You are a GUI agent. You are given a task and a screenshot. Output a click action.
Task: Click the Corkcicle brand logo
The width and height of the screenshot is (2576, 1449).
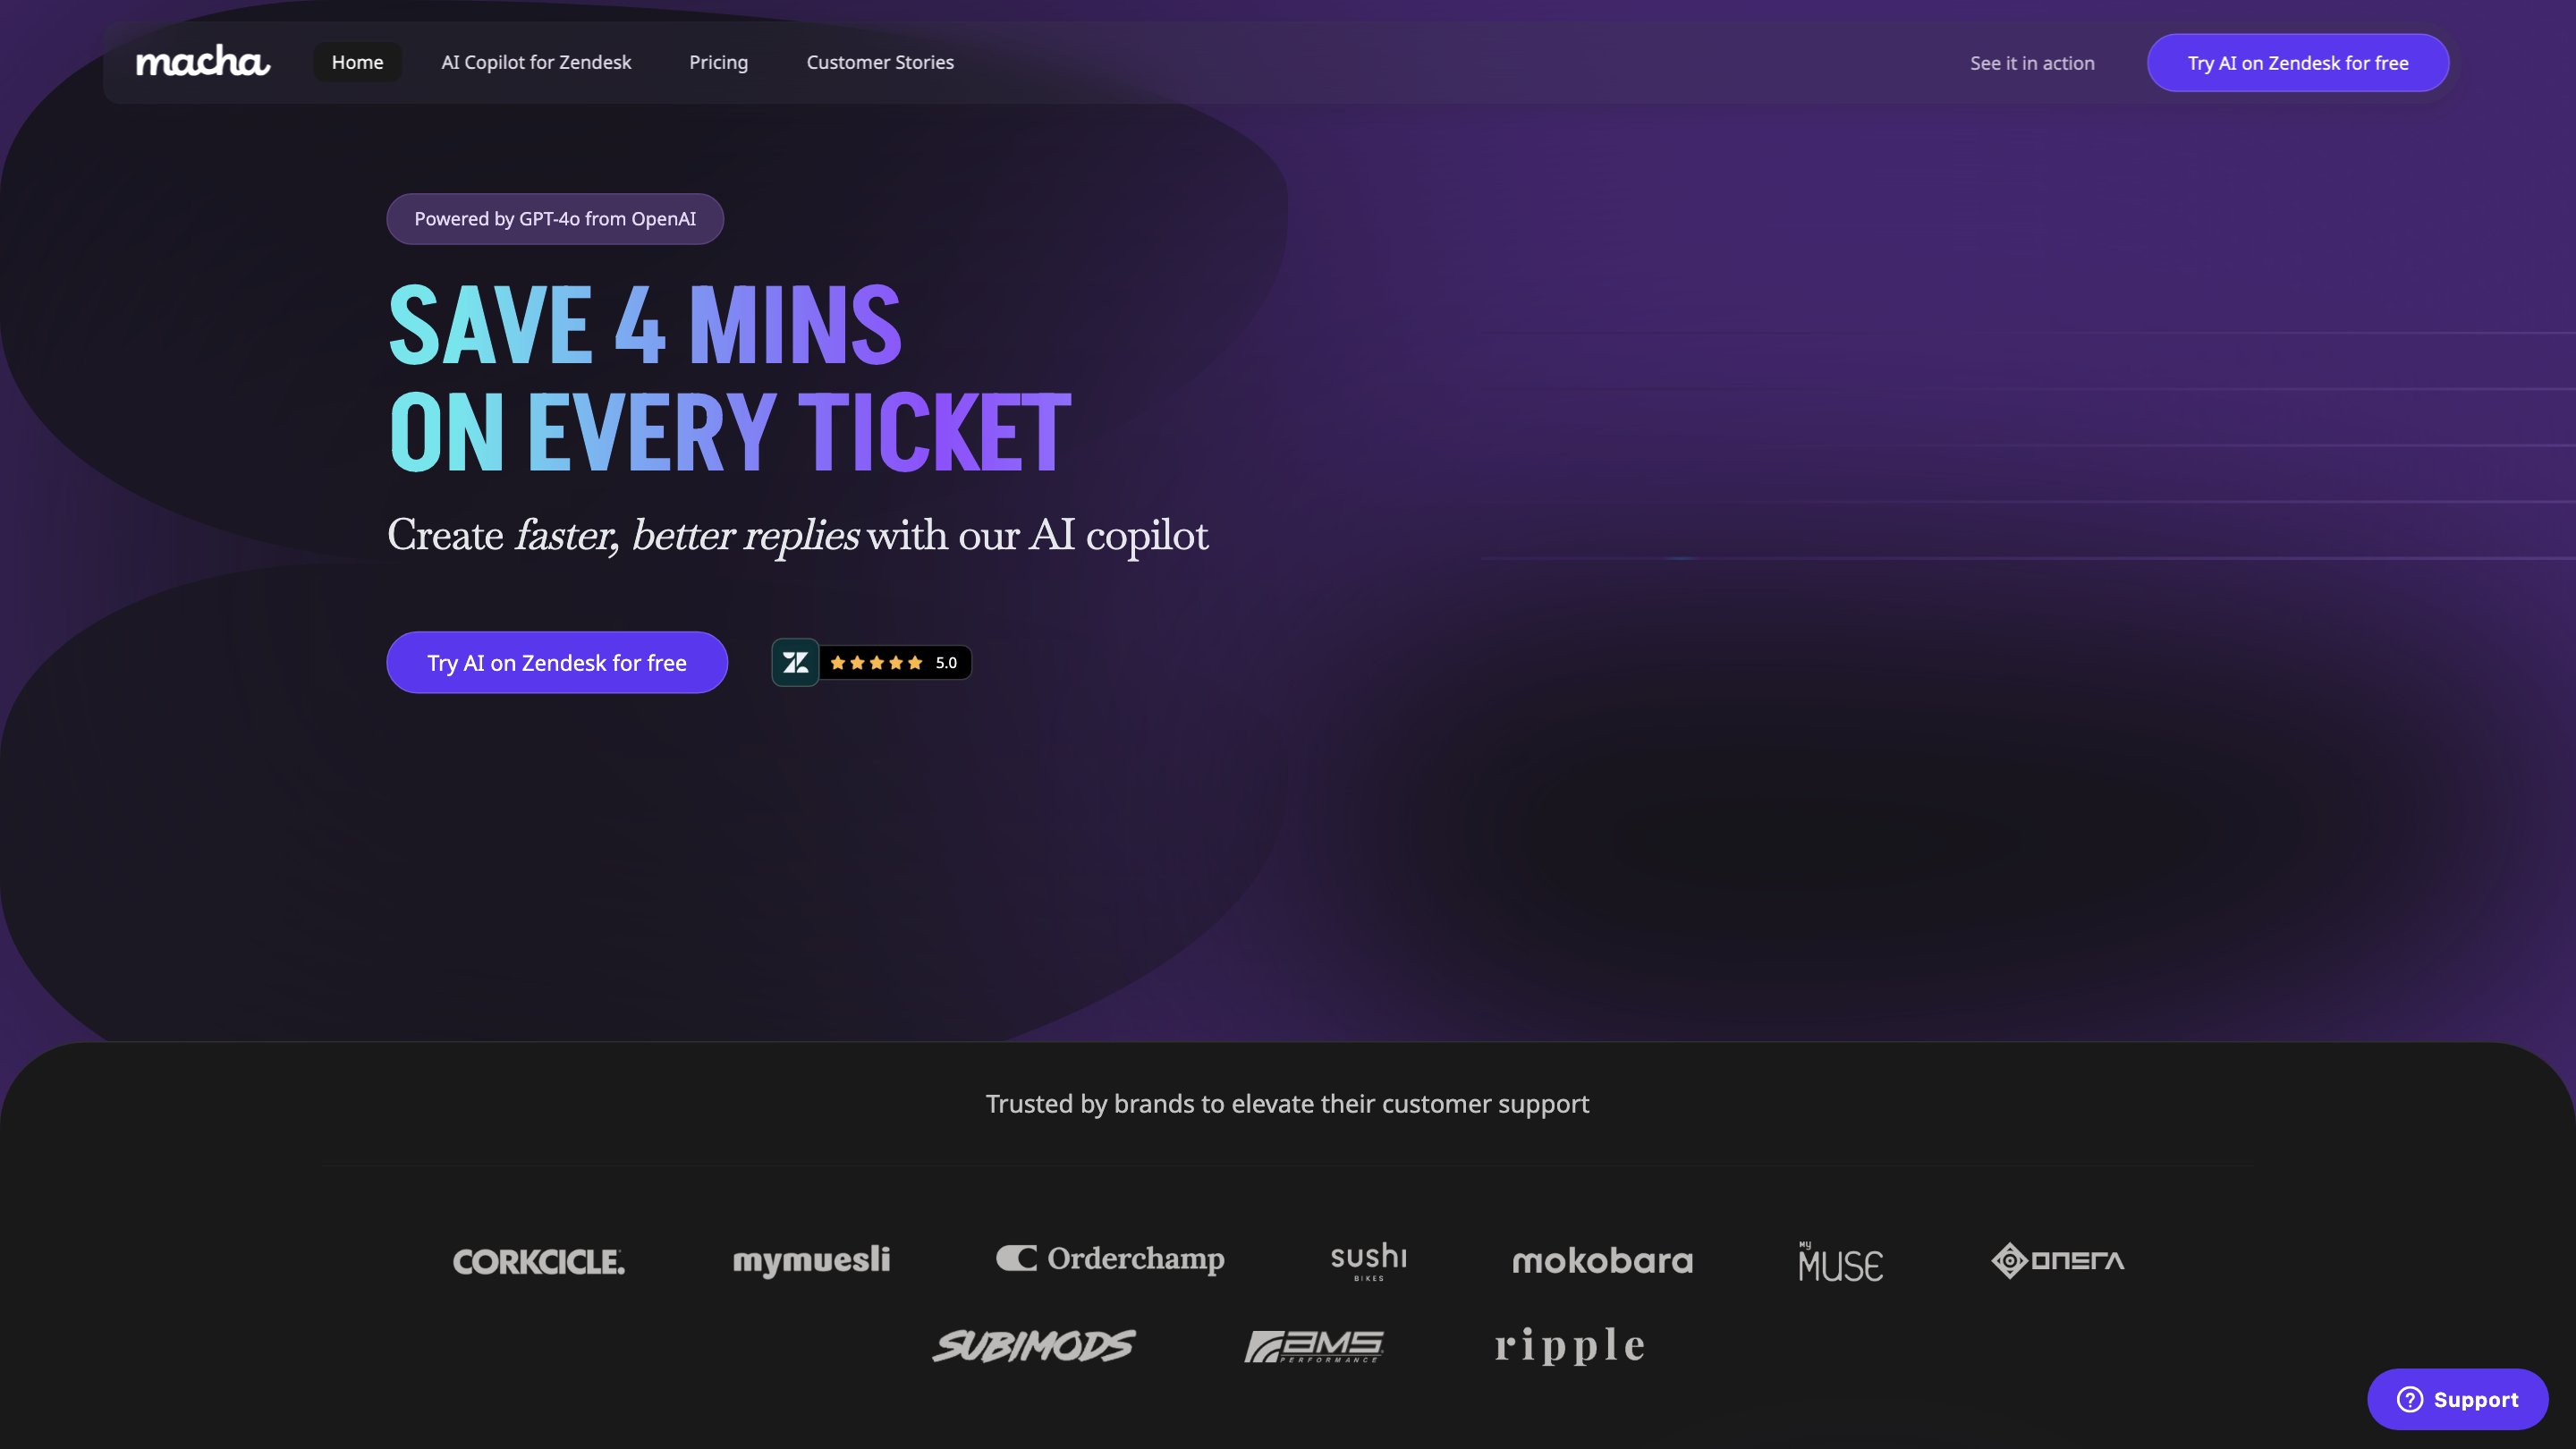click(x=539, y=1261)
